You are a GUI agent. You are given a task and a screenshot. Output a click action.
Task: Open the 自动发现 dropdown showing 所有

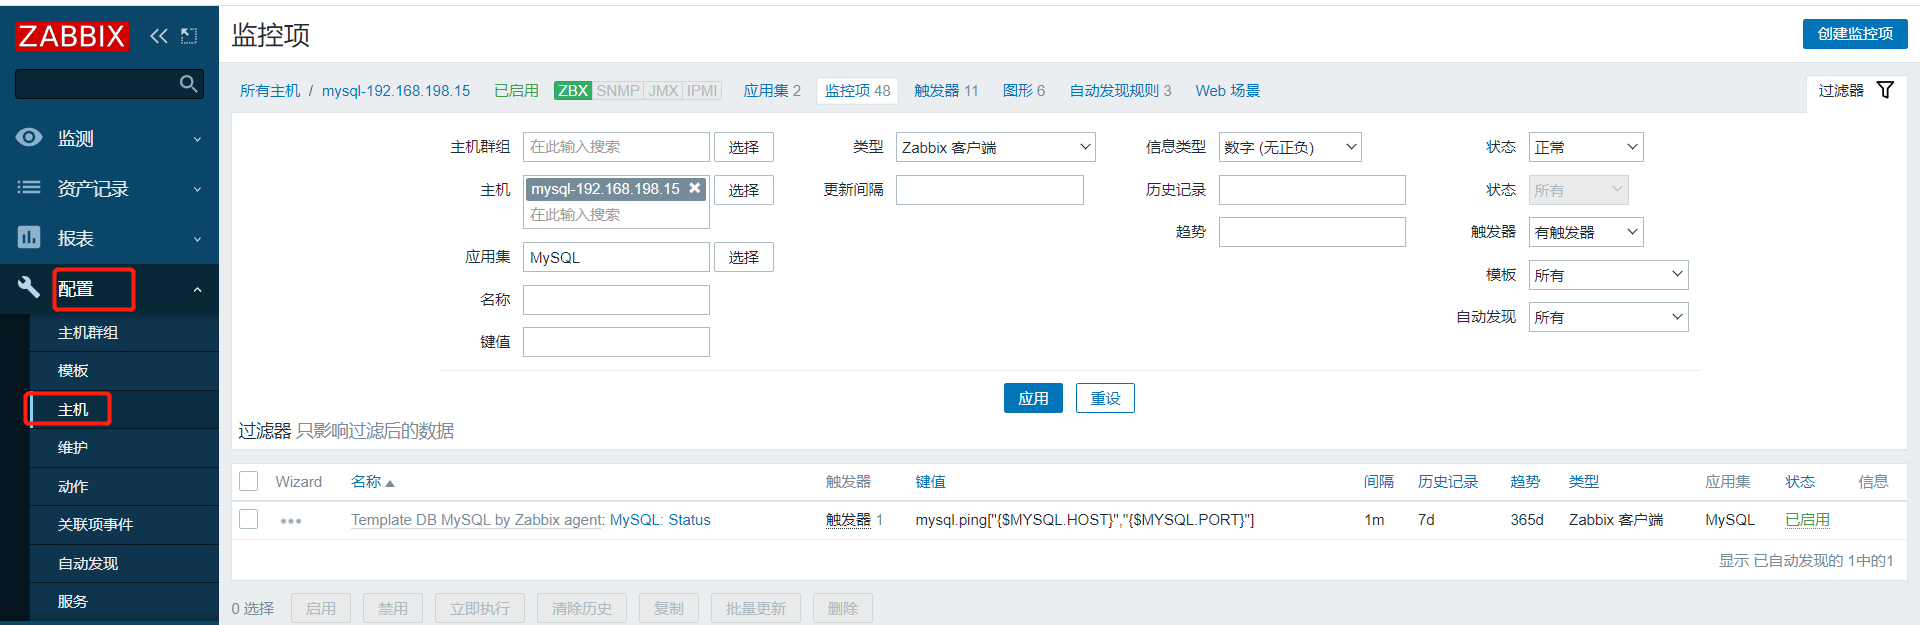click(1608, 317)
